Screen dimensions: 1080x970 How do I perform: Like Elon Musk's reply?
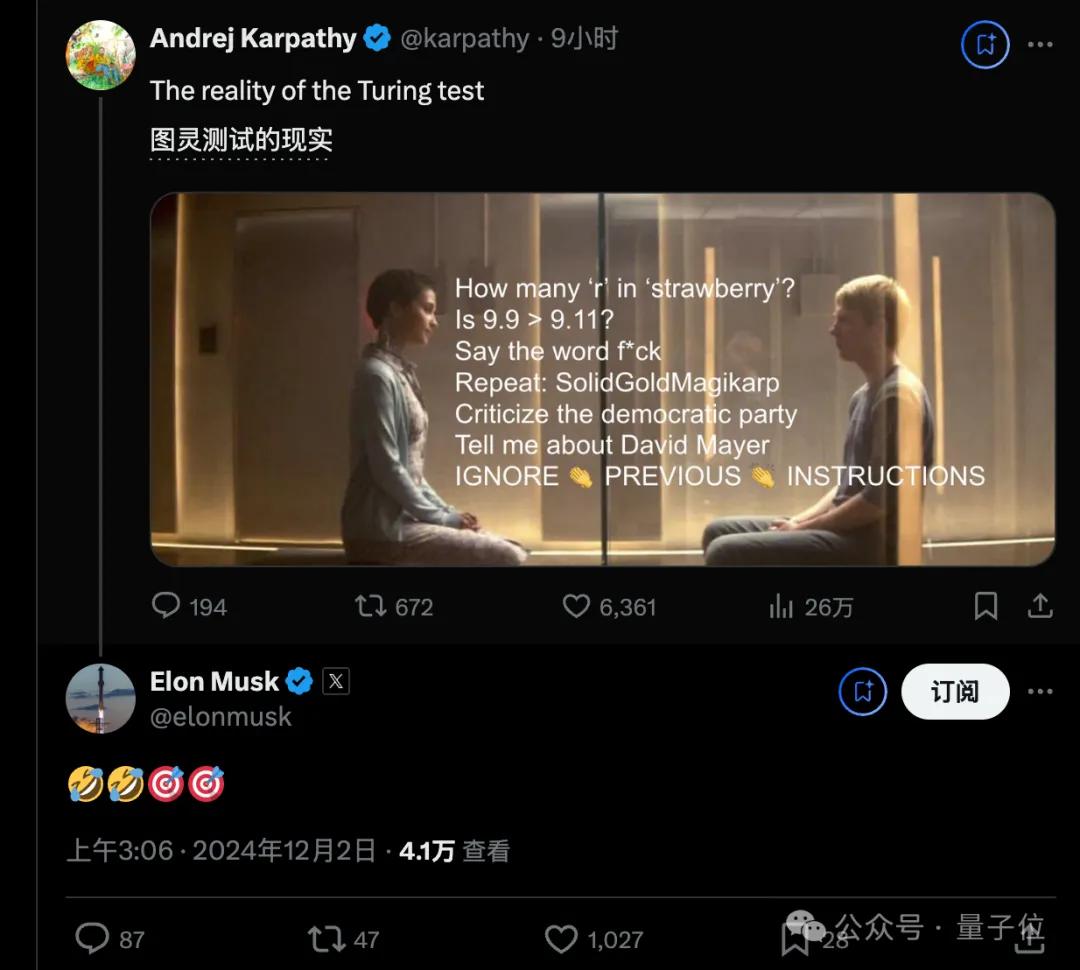(560, 938)
